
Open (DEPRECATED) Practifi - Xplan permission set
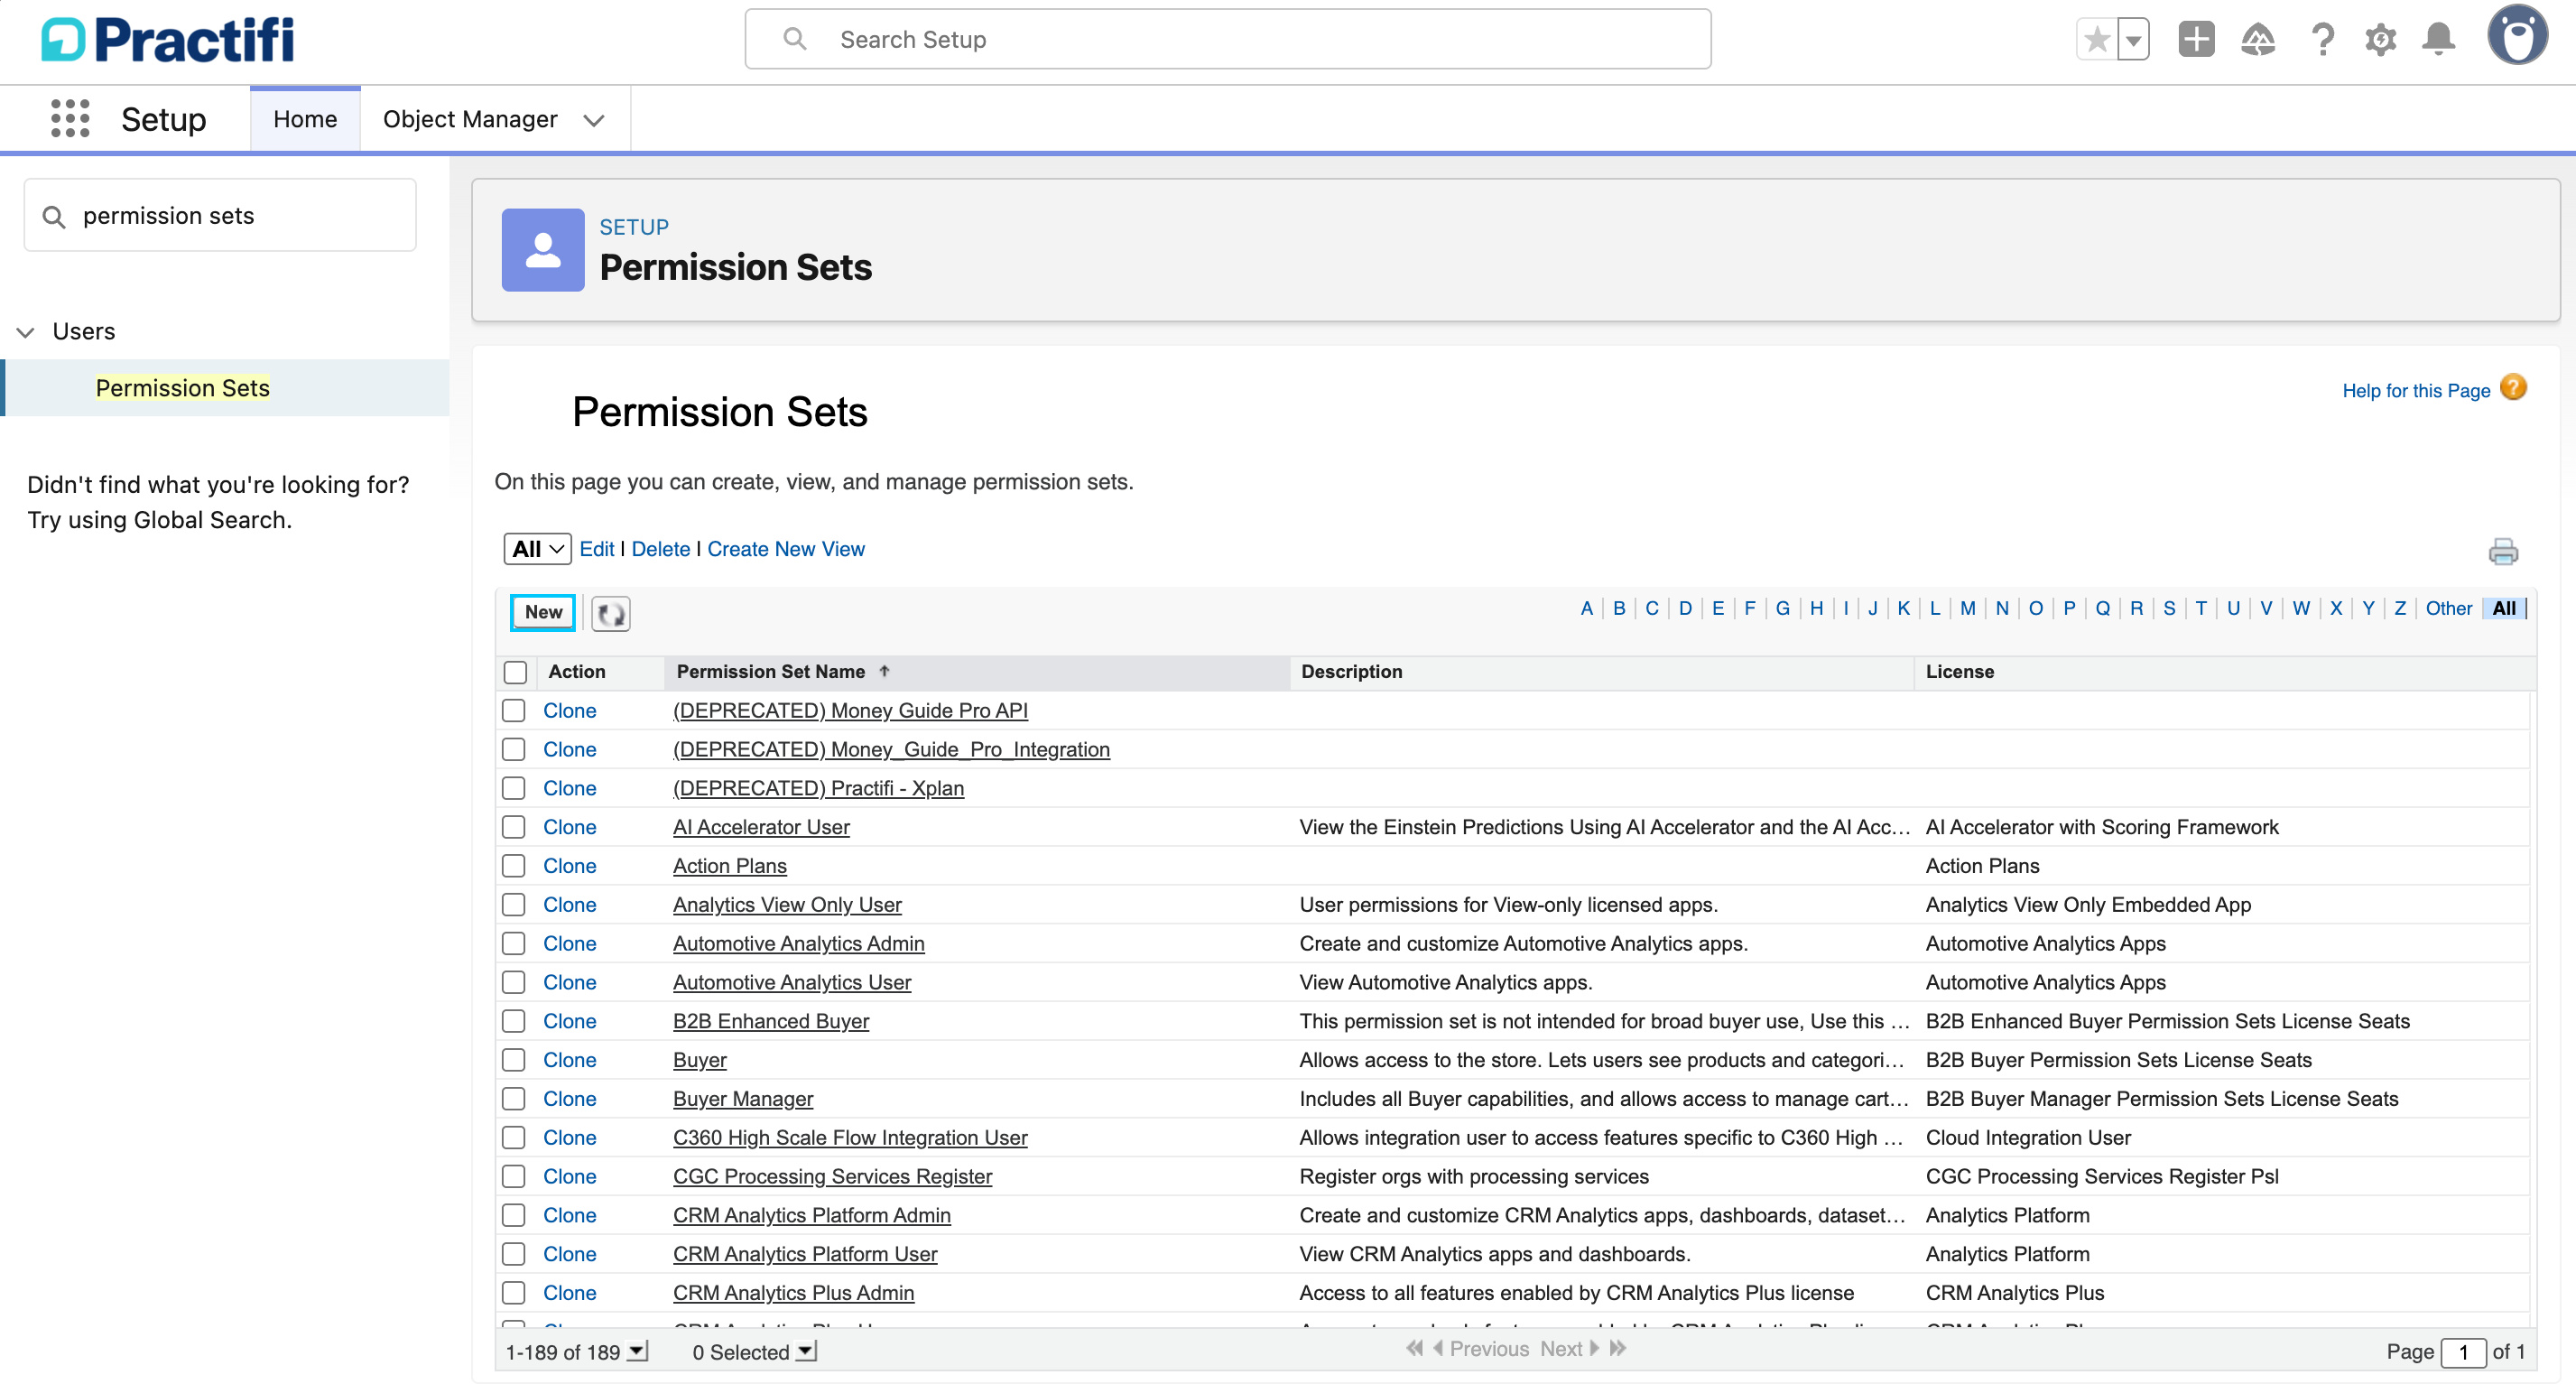tap(818, 788)
